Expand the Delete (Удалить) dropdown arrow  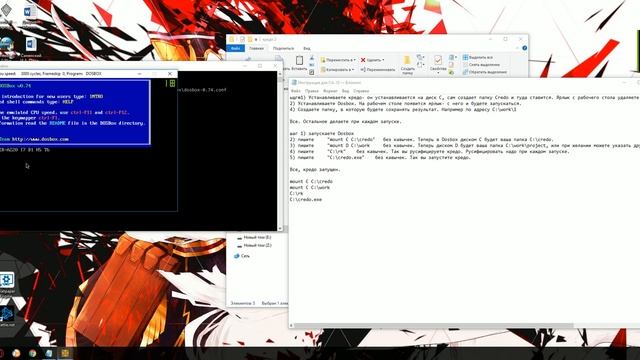[383, 60]
